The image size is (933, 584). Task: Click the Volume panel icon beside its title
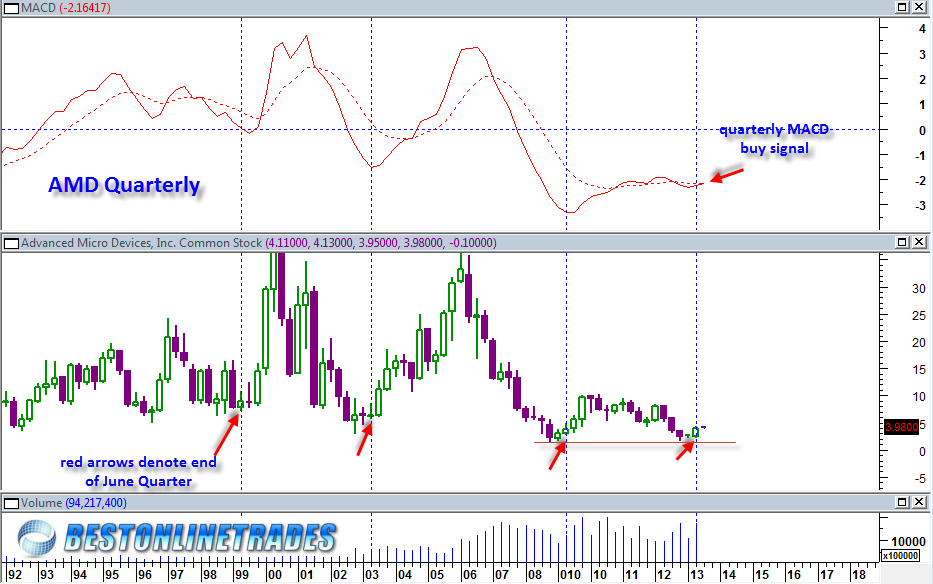[11, 503]
